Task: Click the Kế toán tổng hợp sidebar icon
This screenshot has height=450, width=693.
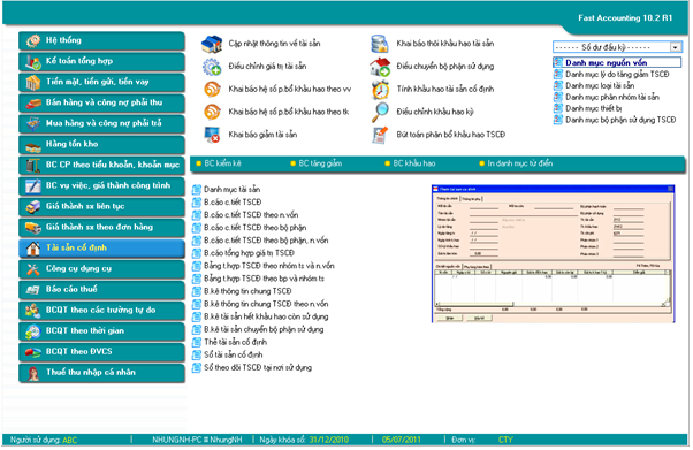Action: click(33, 62)
